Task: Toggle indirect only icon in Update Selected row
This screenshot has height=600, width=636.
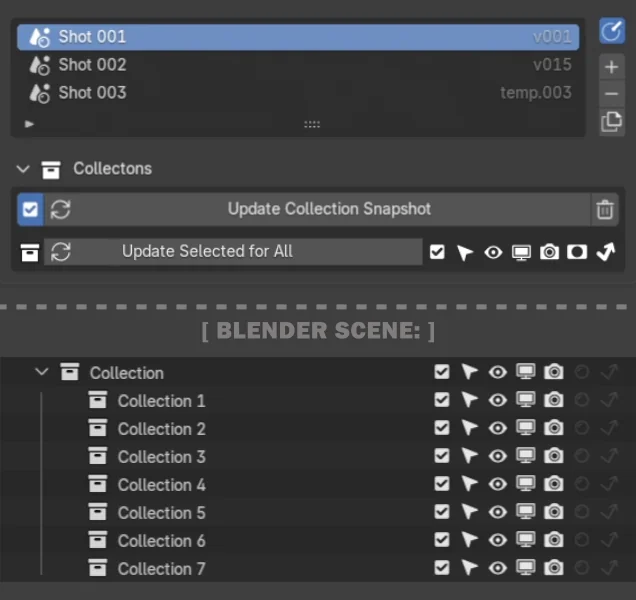Action: point(606,252)
